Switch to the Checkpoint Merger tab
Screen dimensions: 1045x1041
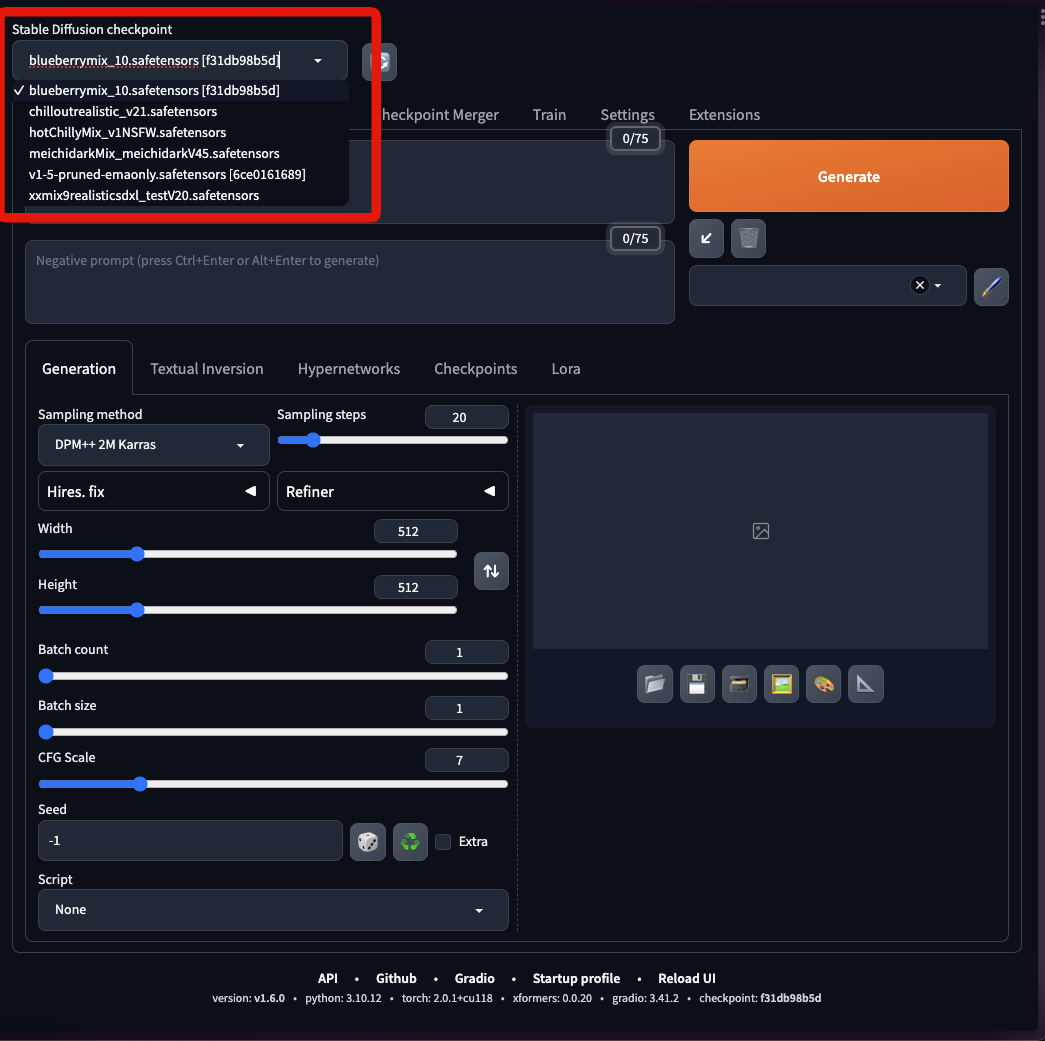tap(440, 115)
